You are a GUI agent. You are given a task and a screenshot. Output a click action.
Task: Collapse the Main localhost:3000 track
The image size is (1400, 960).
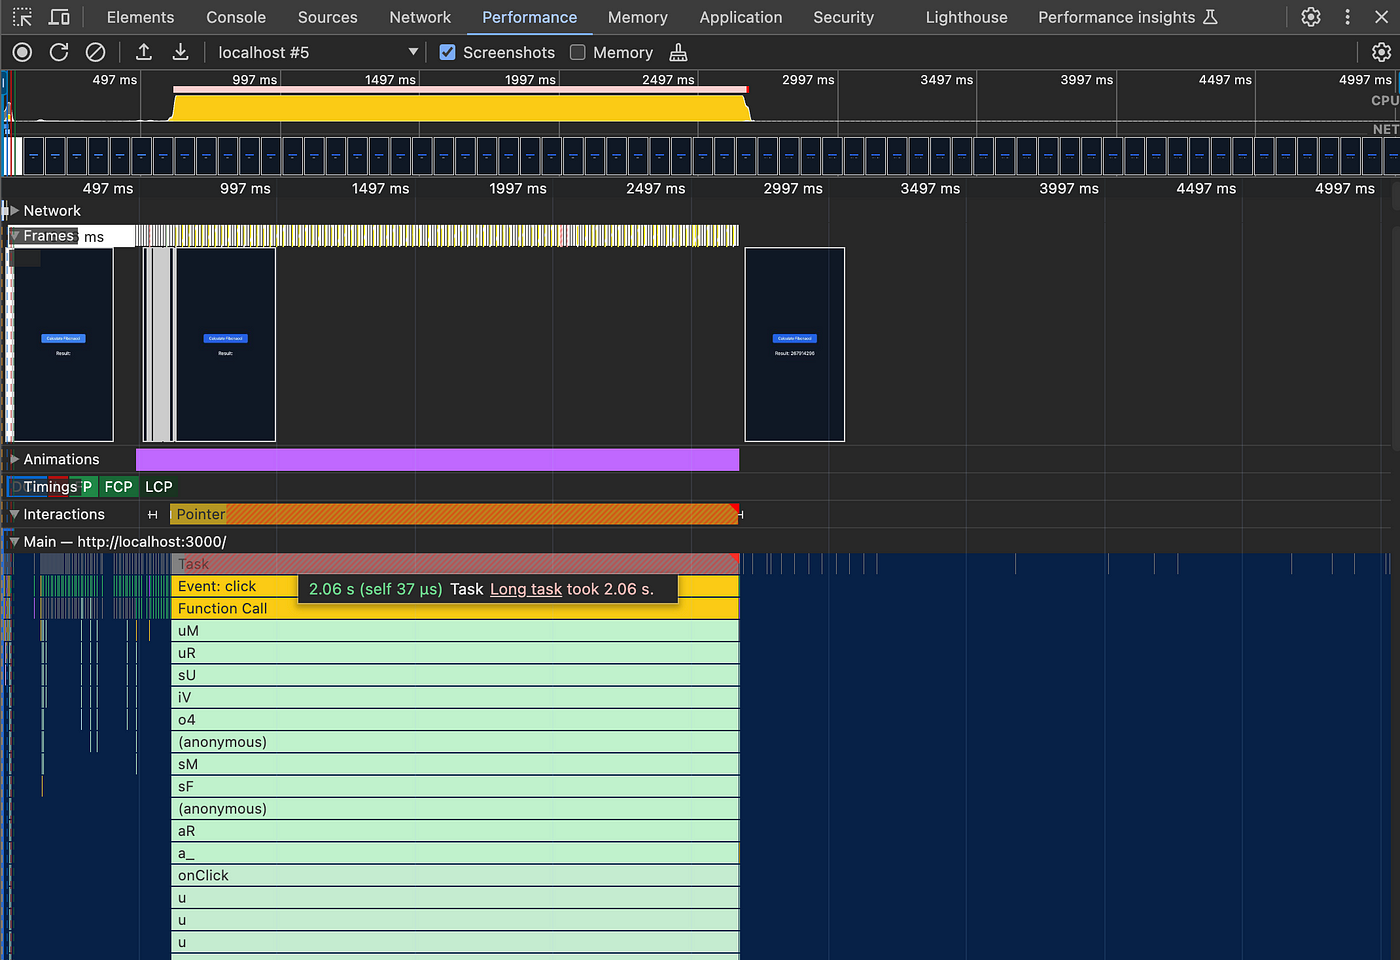(x=14, y=542)
